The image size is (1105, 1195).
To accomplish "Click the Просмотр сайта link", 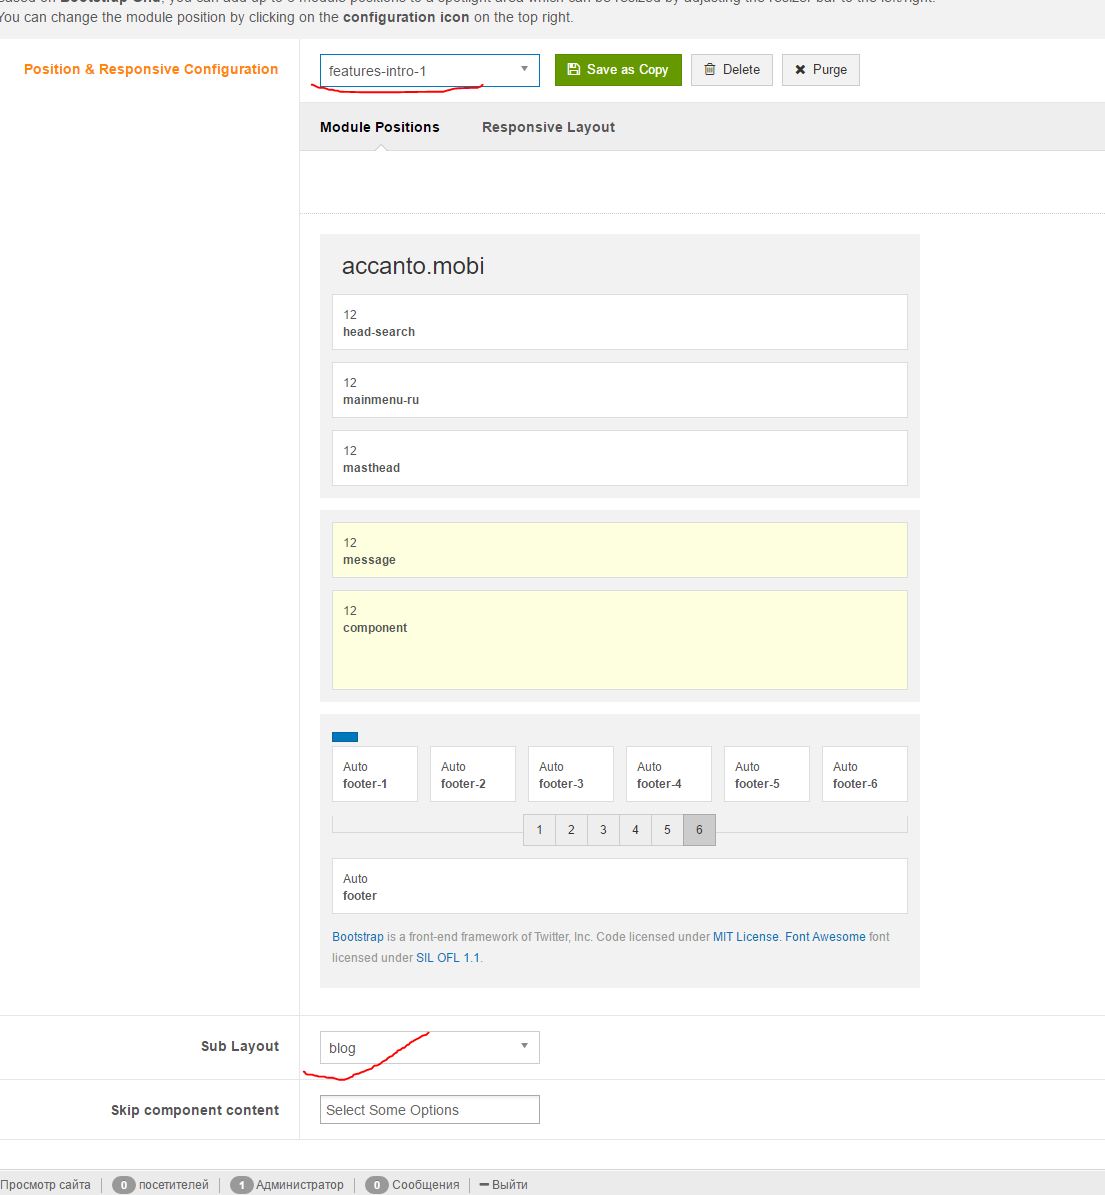I will [x=45, y=1185].
